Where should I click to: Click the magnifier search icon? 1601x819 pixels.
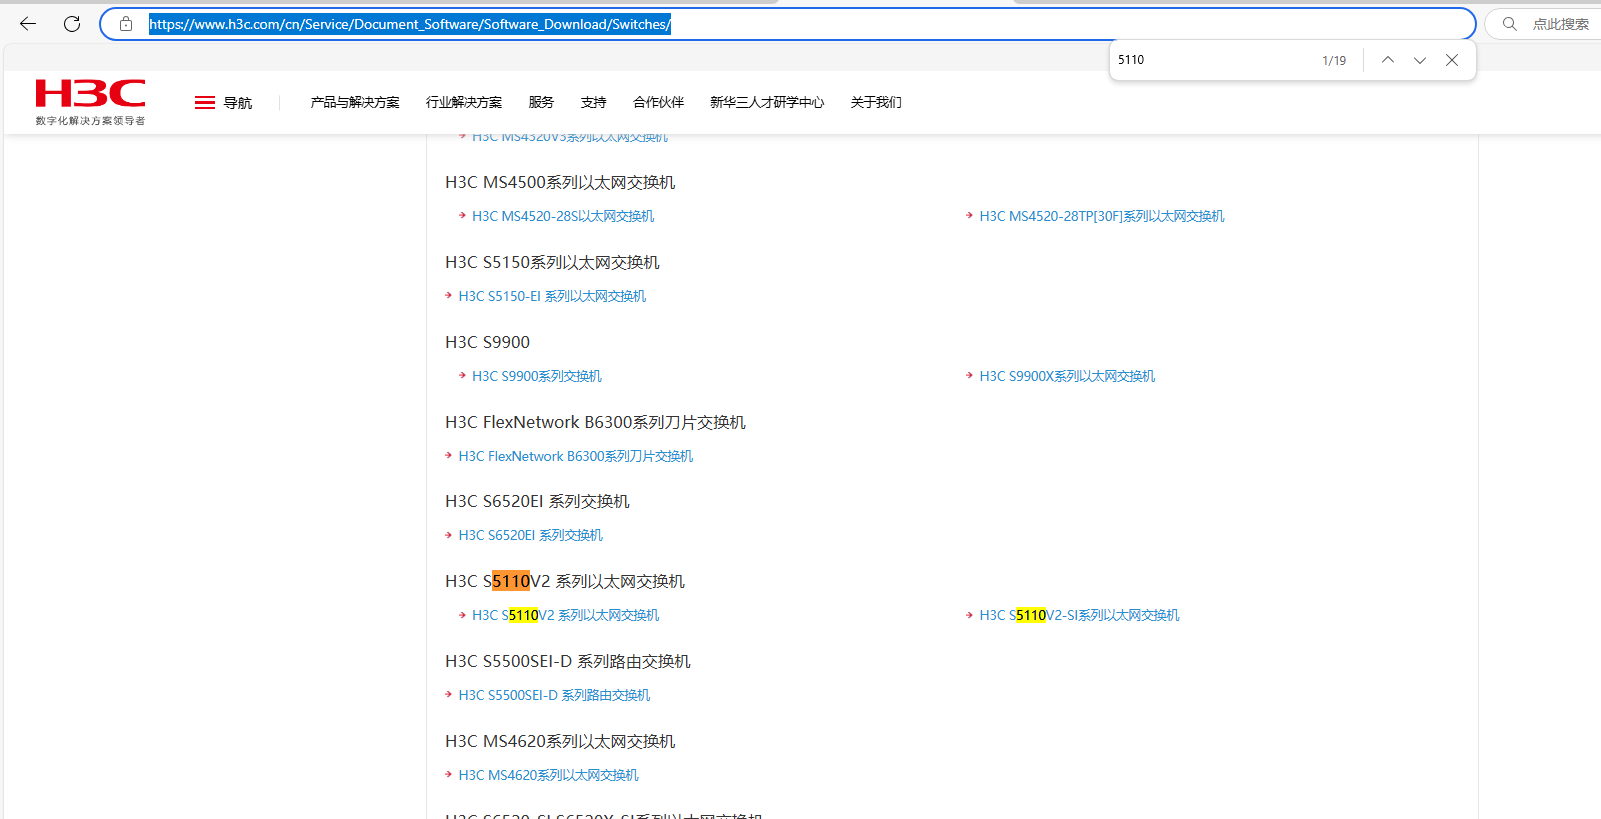(1510, 24)
